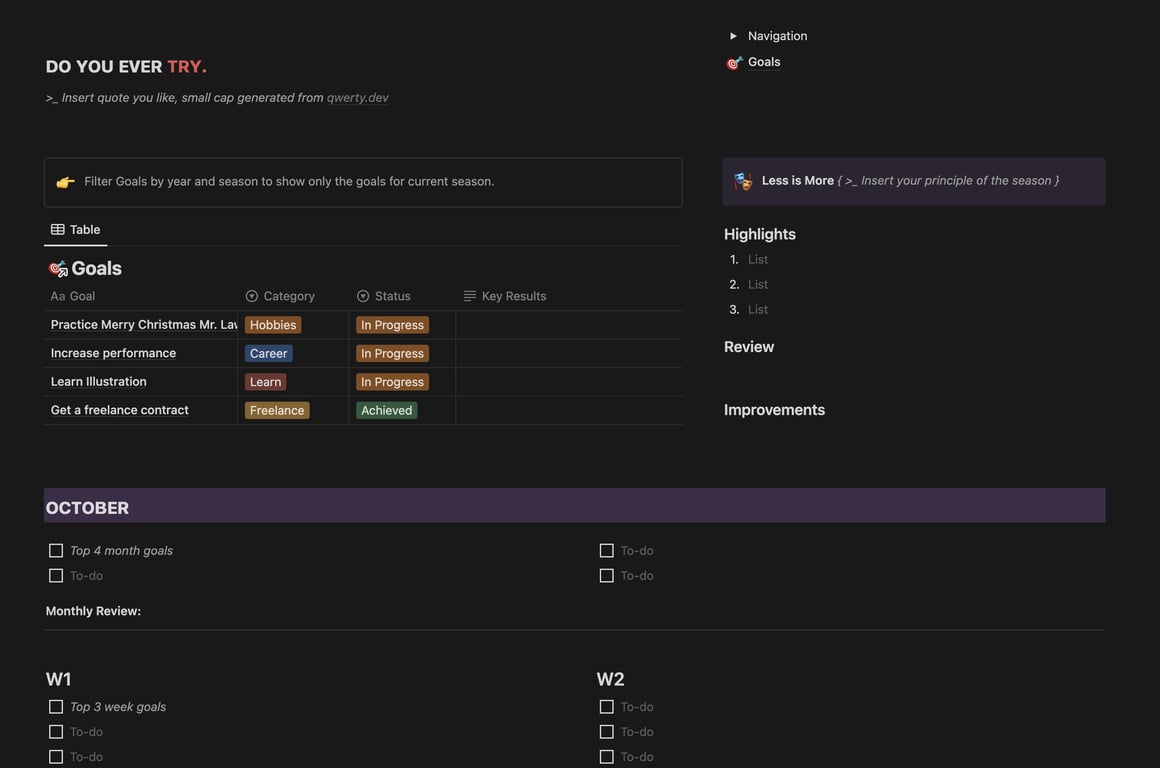The width and height of the screenshot is (1160, 768).
Task: Click the Key Results text icon
Action: coord(470,296)
